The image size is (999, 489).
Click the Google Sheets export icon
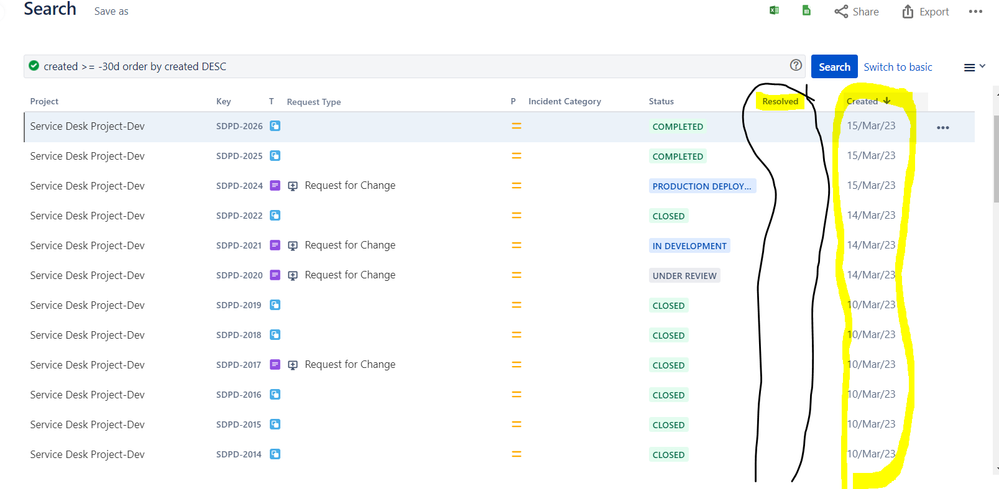click(x=806, y=11)
